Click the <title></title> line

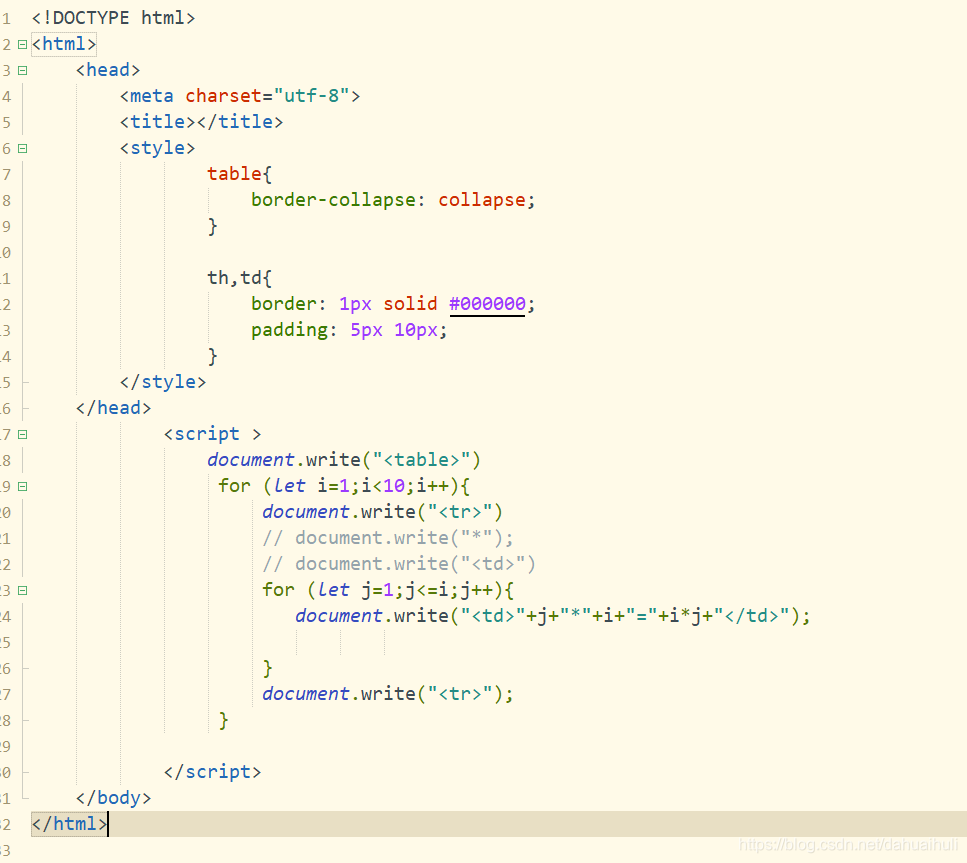[201, 122]
